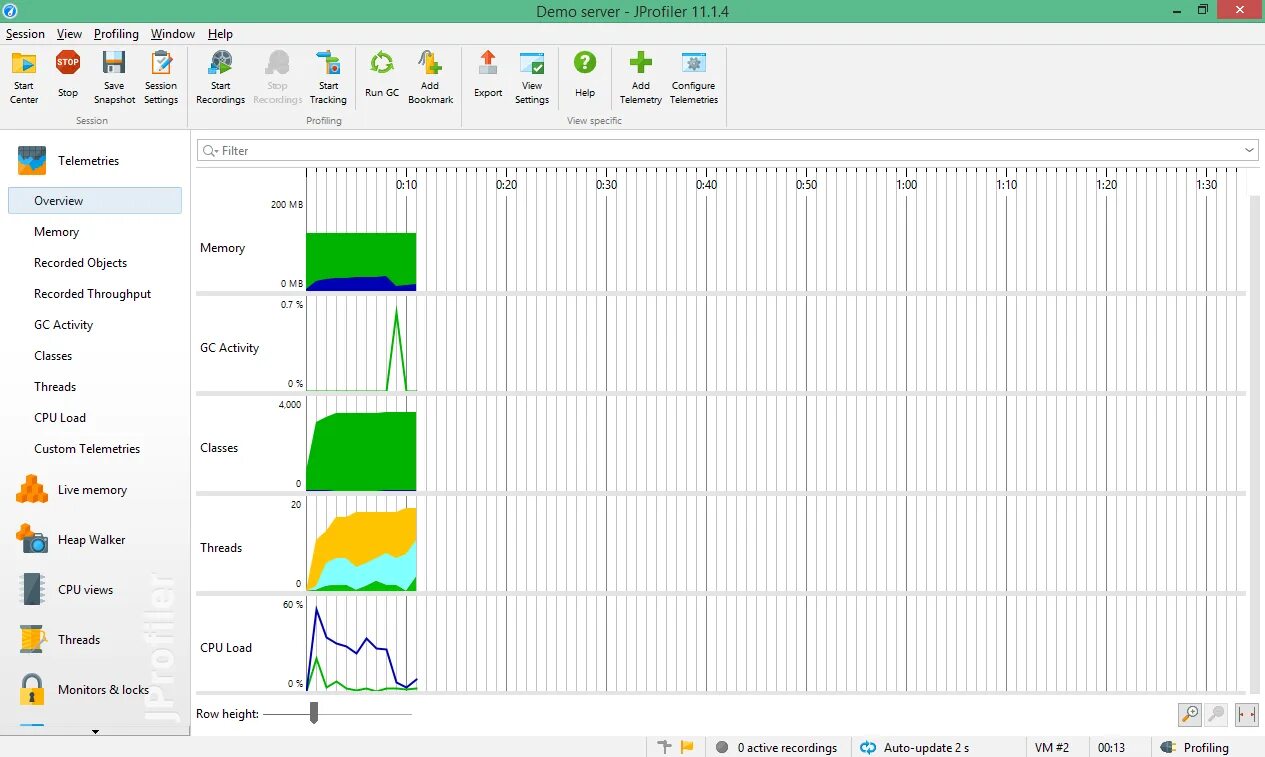Toggle the zoom-in magnifier in the corner

pos(1189,714)
